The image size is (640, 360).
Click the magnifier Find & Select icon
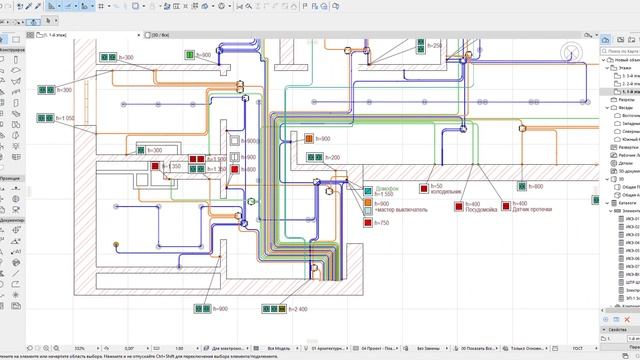point(249,6)
